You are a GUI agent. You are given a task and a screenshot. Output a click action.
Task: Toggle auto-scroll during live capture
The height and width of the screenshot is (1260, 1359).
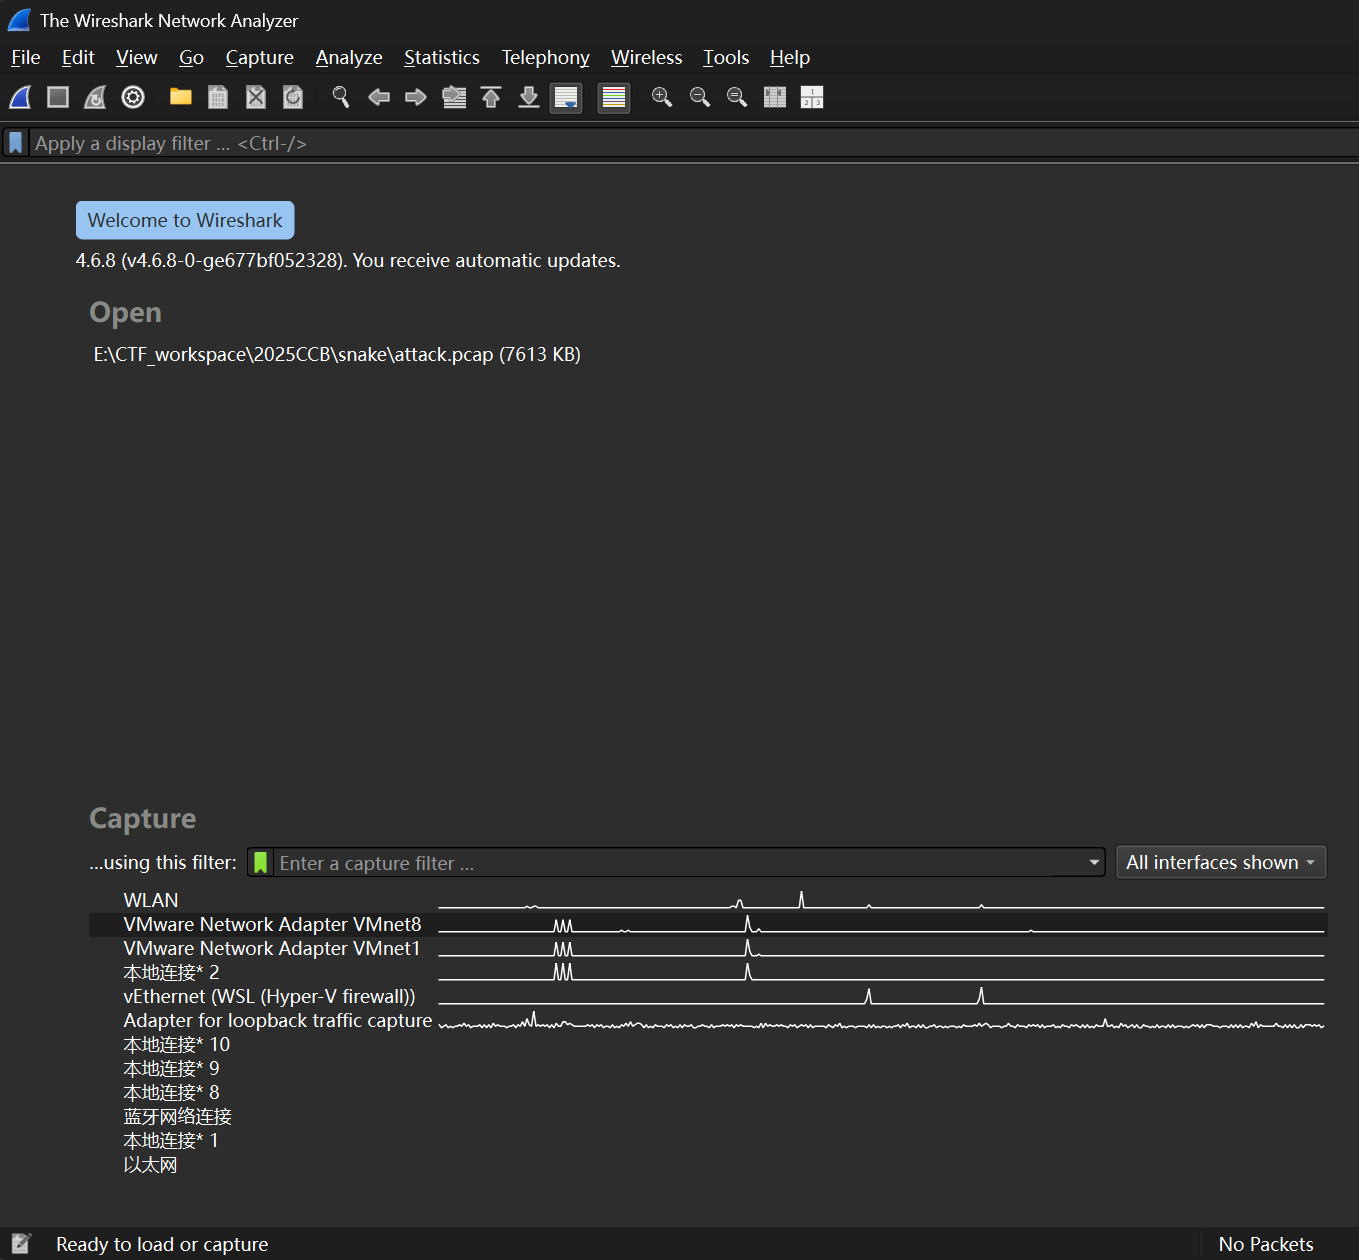click(566, 97)
